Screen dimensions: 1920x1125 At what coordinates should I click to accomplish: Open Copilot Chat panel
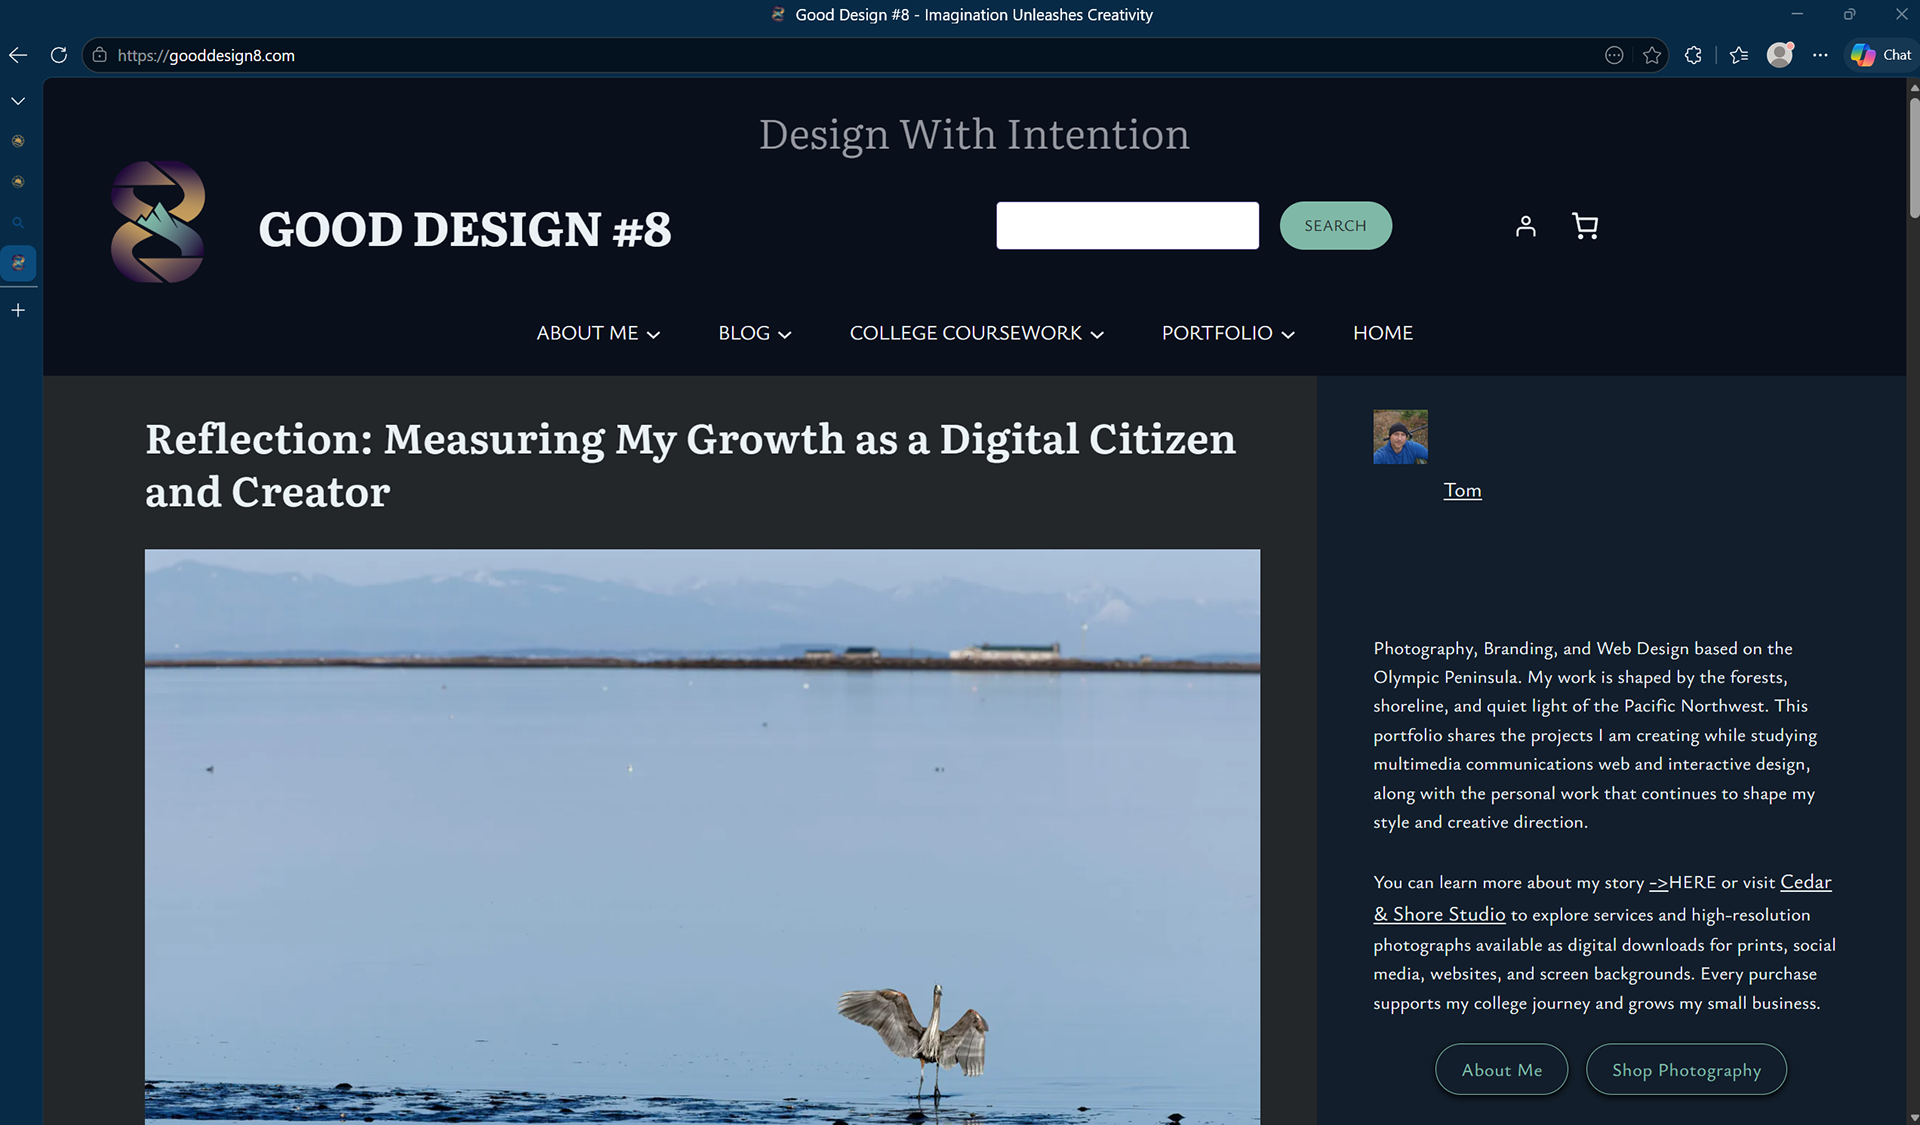pos(1881,55)
